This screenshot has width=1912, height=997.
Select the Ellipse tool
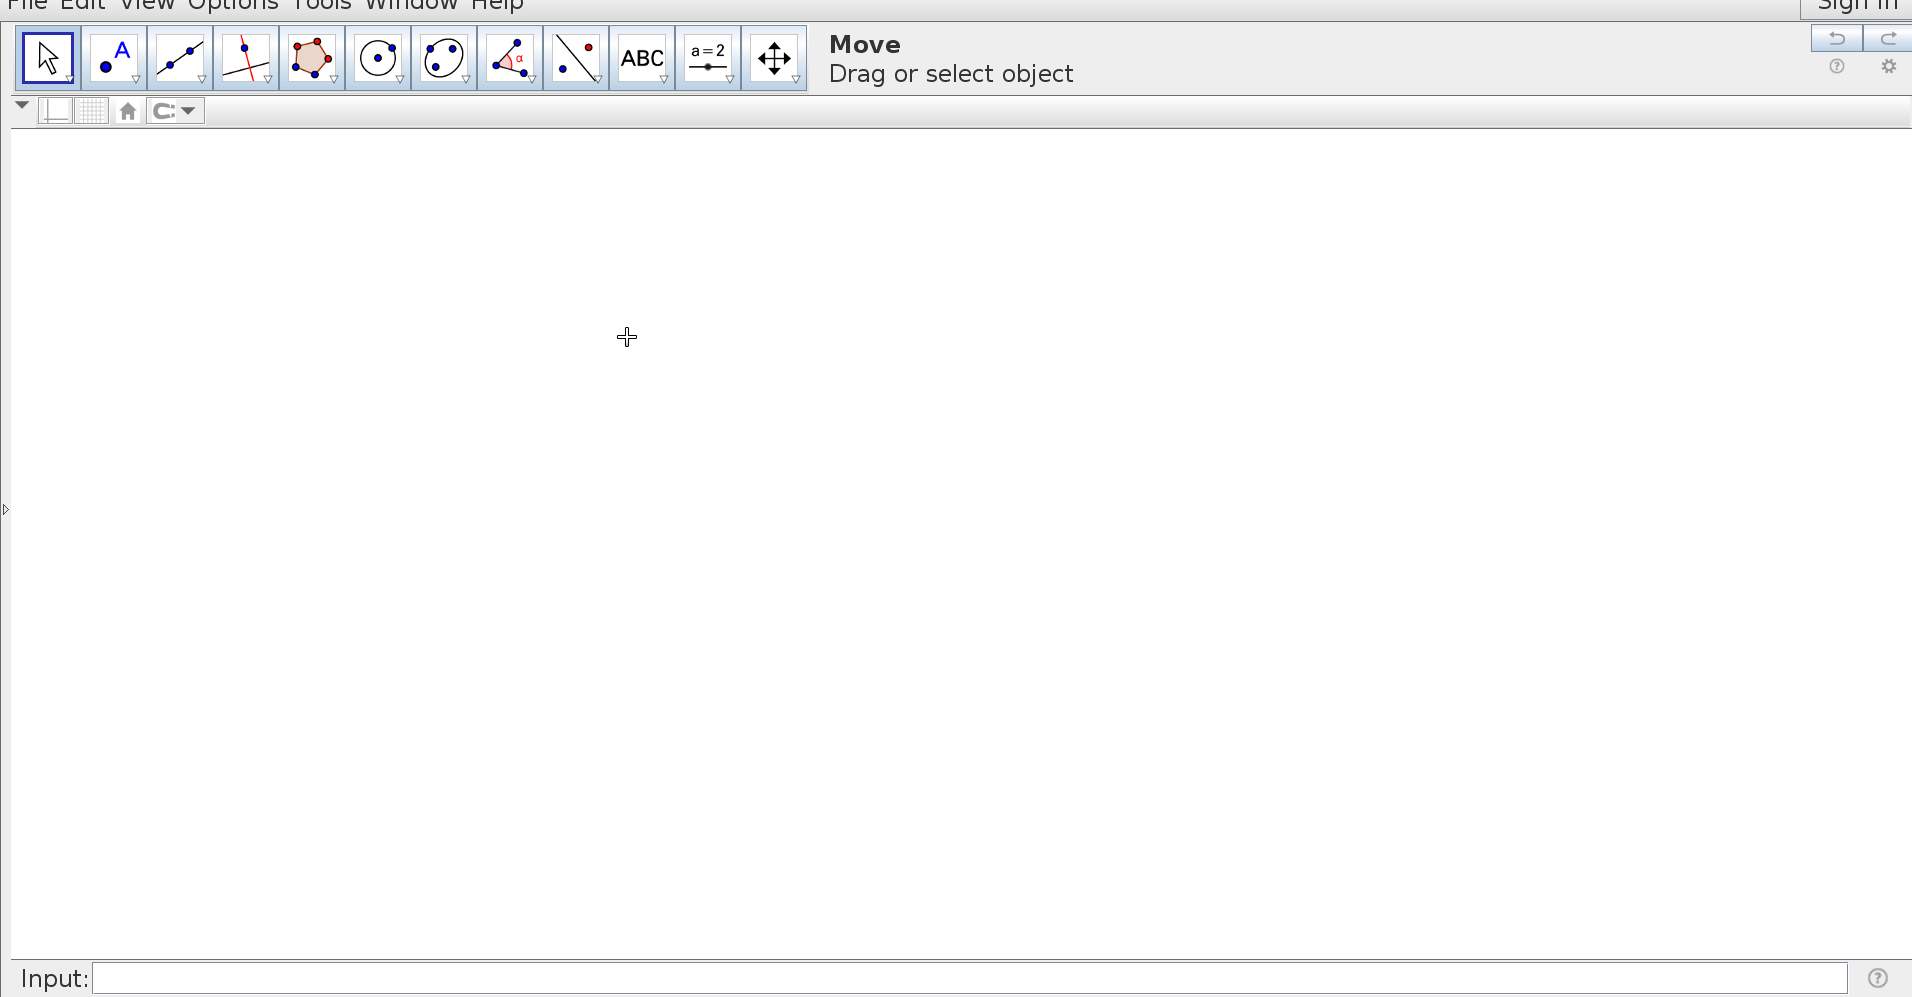click(444, 58)
